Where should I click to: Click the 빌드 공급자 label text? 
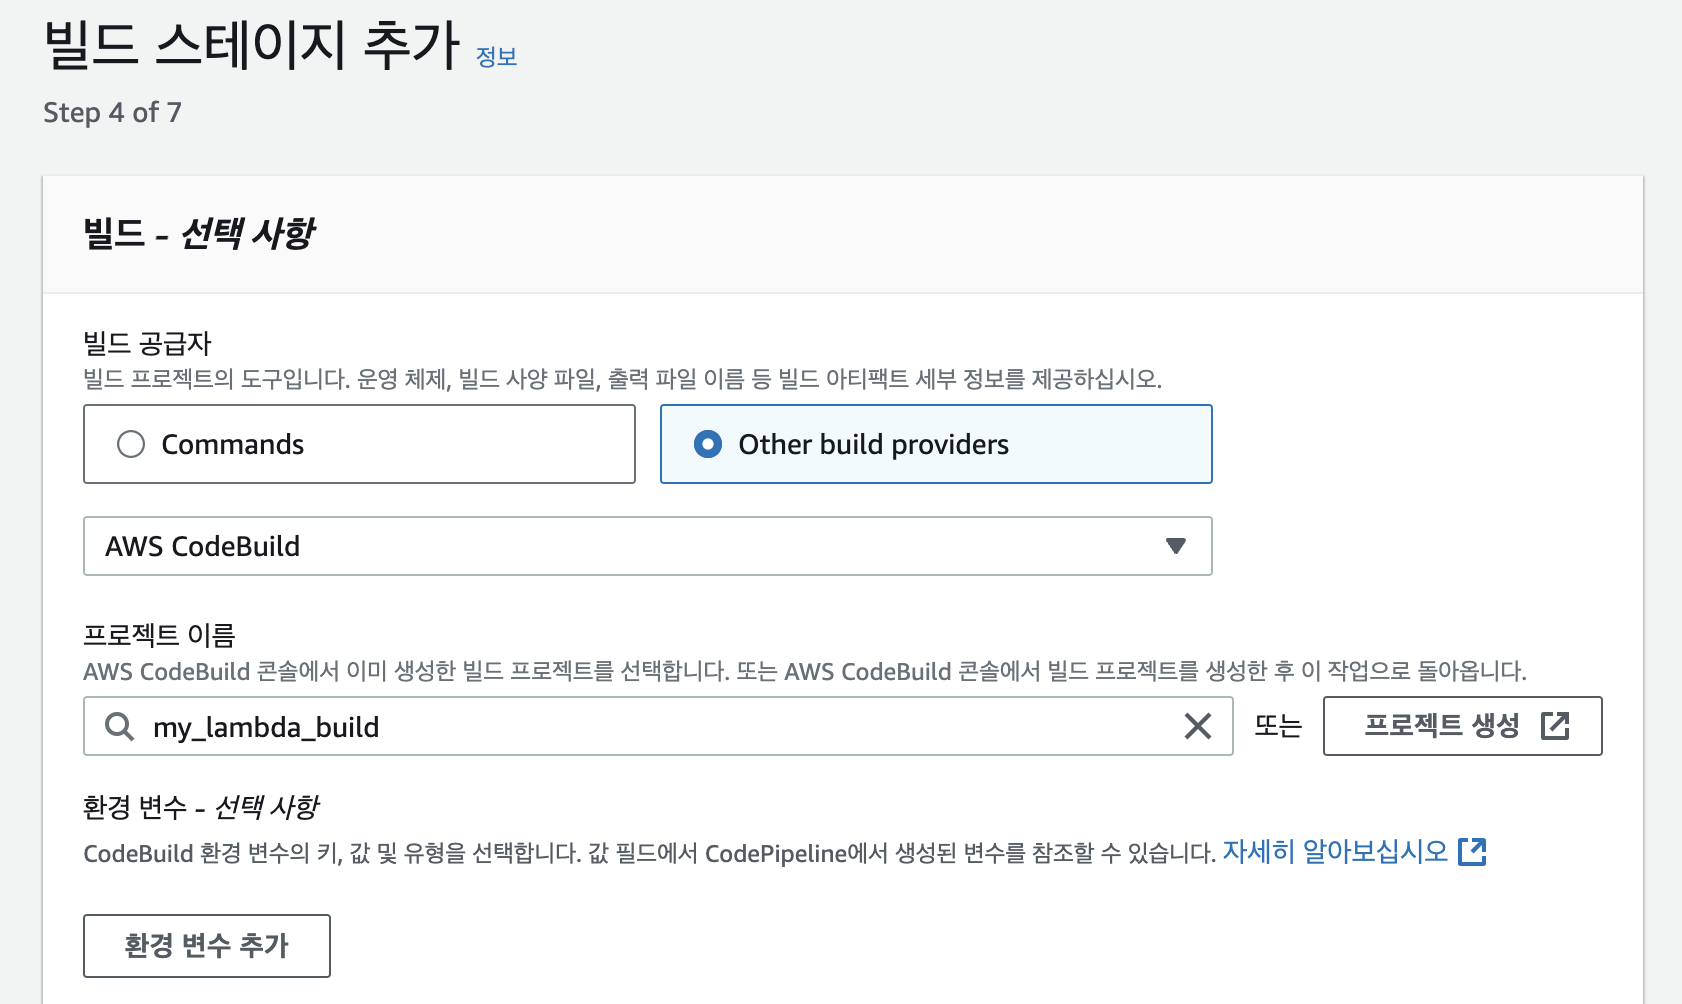[x=147, y=344]
